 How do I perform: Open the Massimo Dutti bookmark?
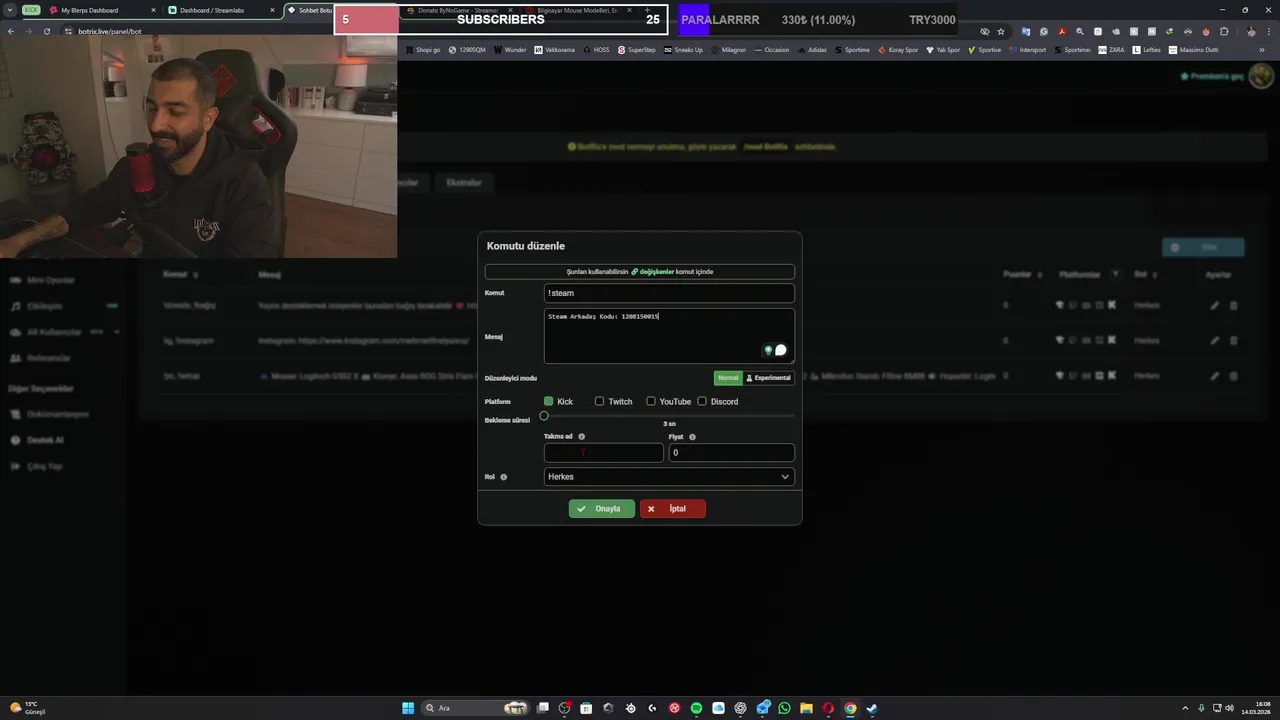click(x=1192, y=50)
